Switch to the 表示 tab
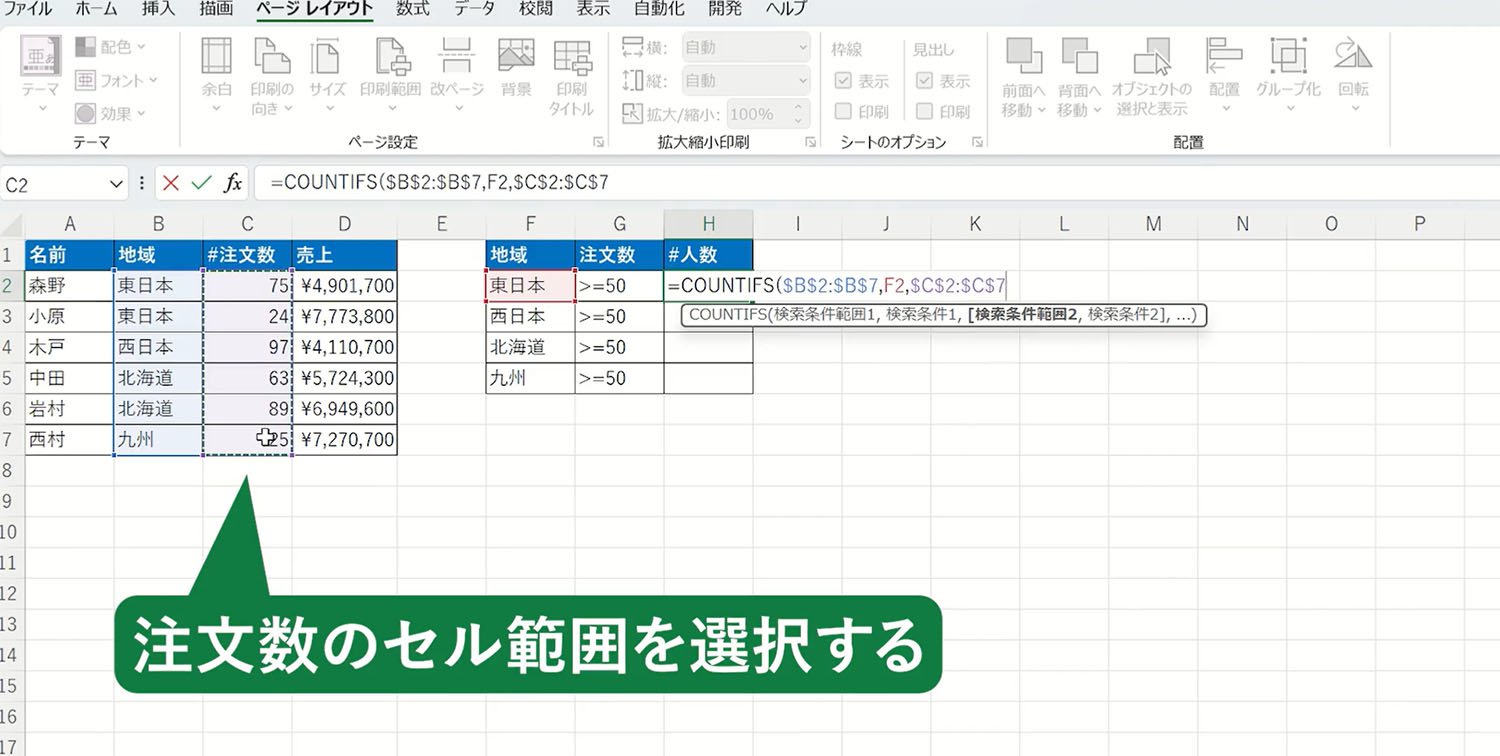 tap(594, 9)
